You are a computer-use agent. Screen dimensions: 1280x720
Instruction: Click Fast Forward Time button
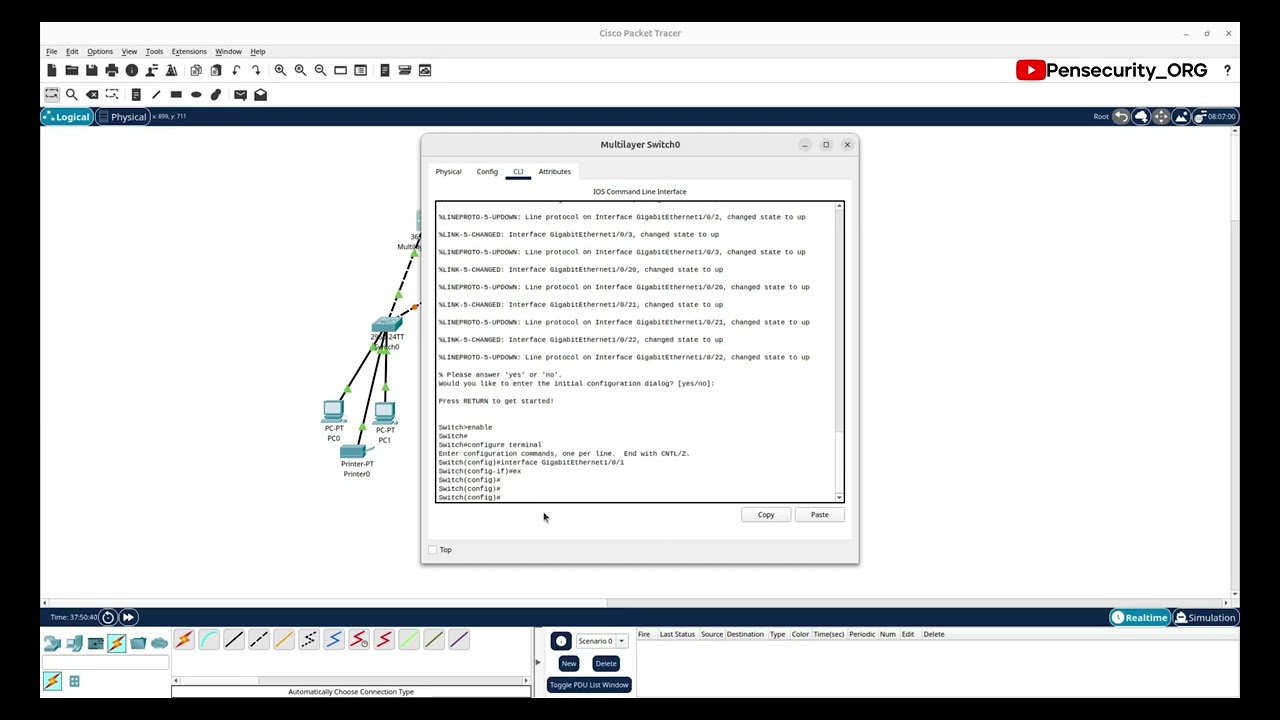tap(128, 617)
